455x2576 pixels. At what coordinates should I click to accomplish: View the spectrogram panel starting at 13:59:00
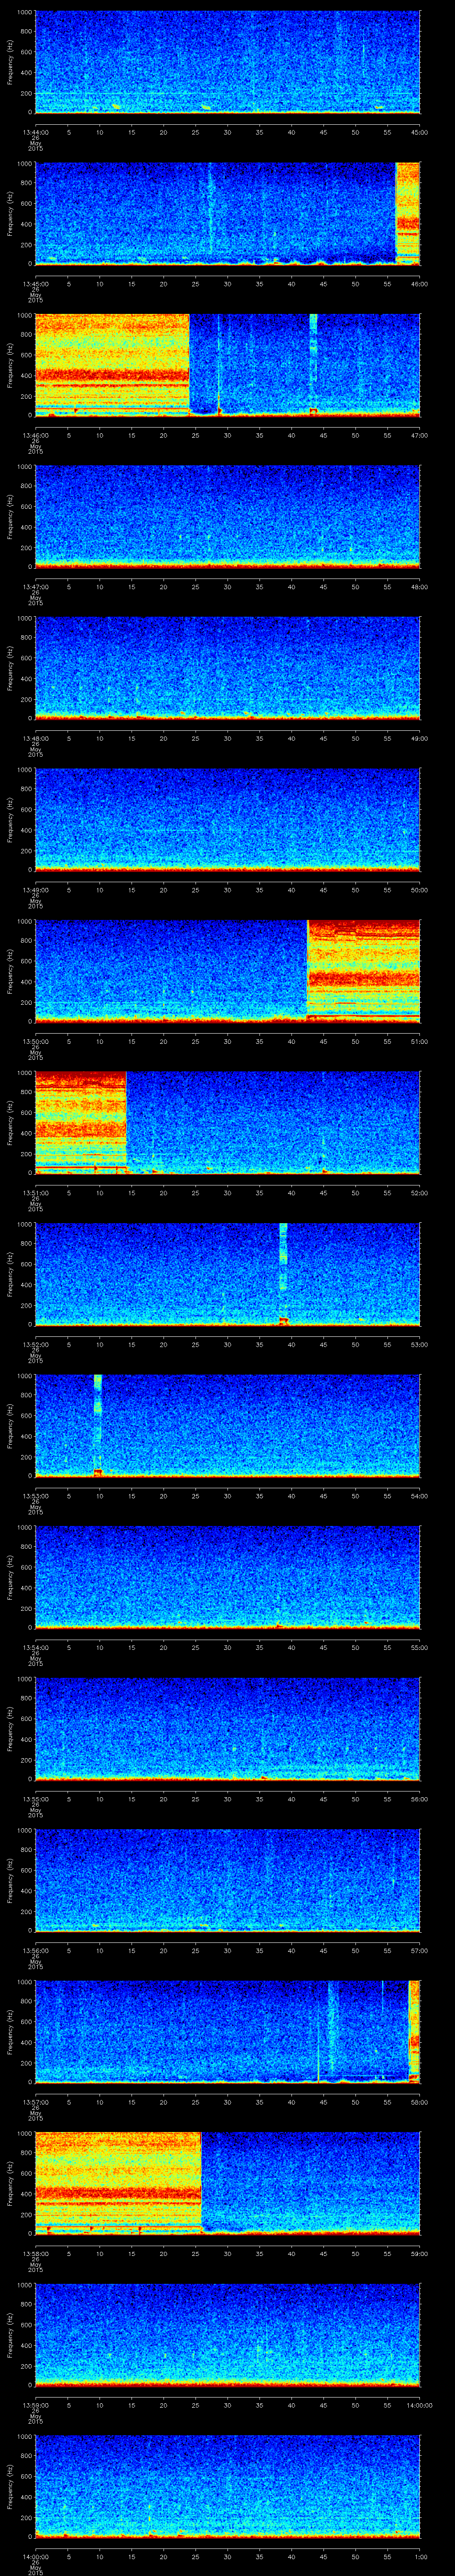pyautogui.click(x=227, y=2334)
